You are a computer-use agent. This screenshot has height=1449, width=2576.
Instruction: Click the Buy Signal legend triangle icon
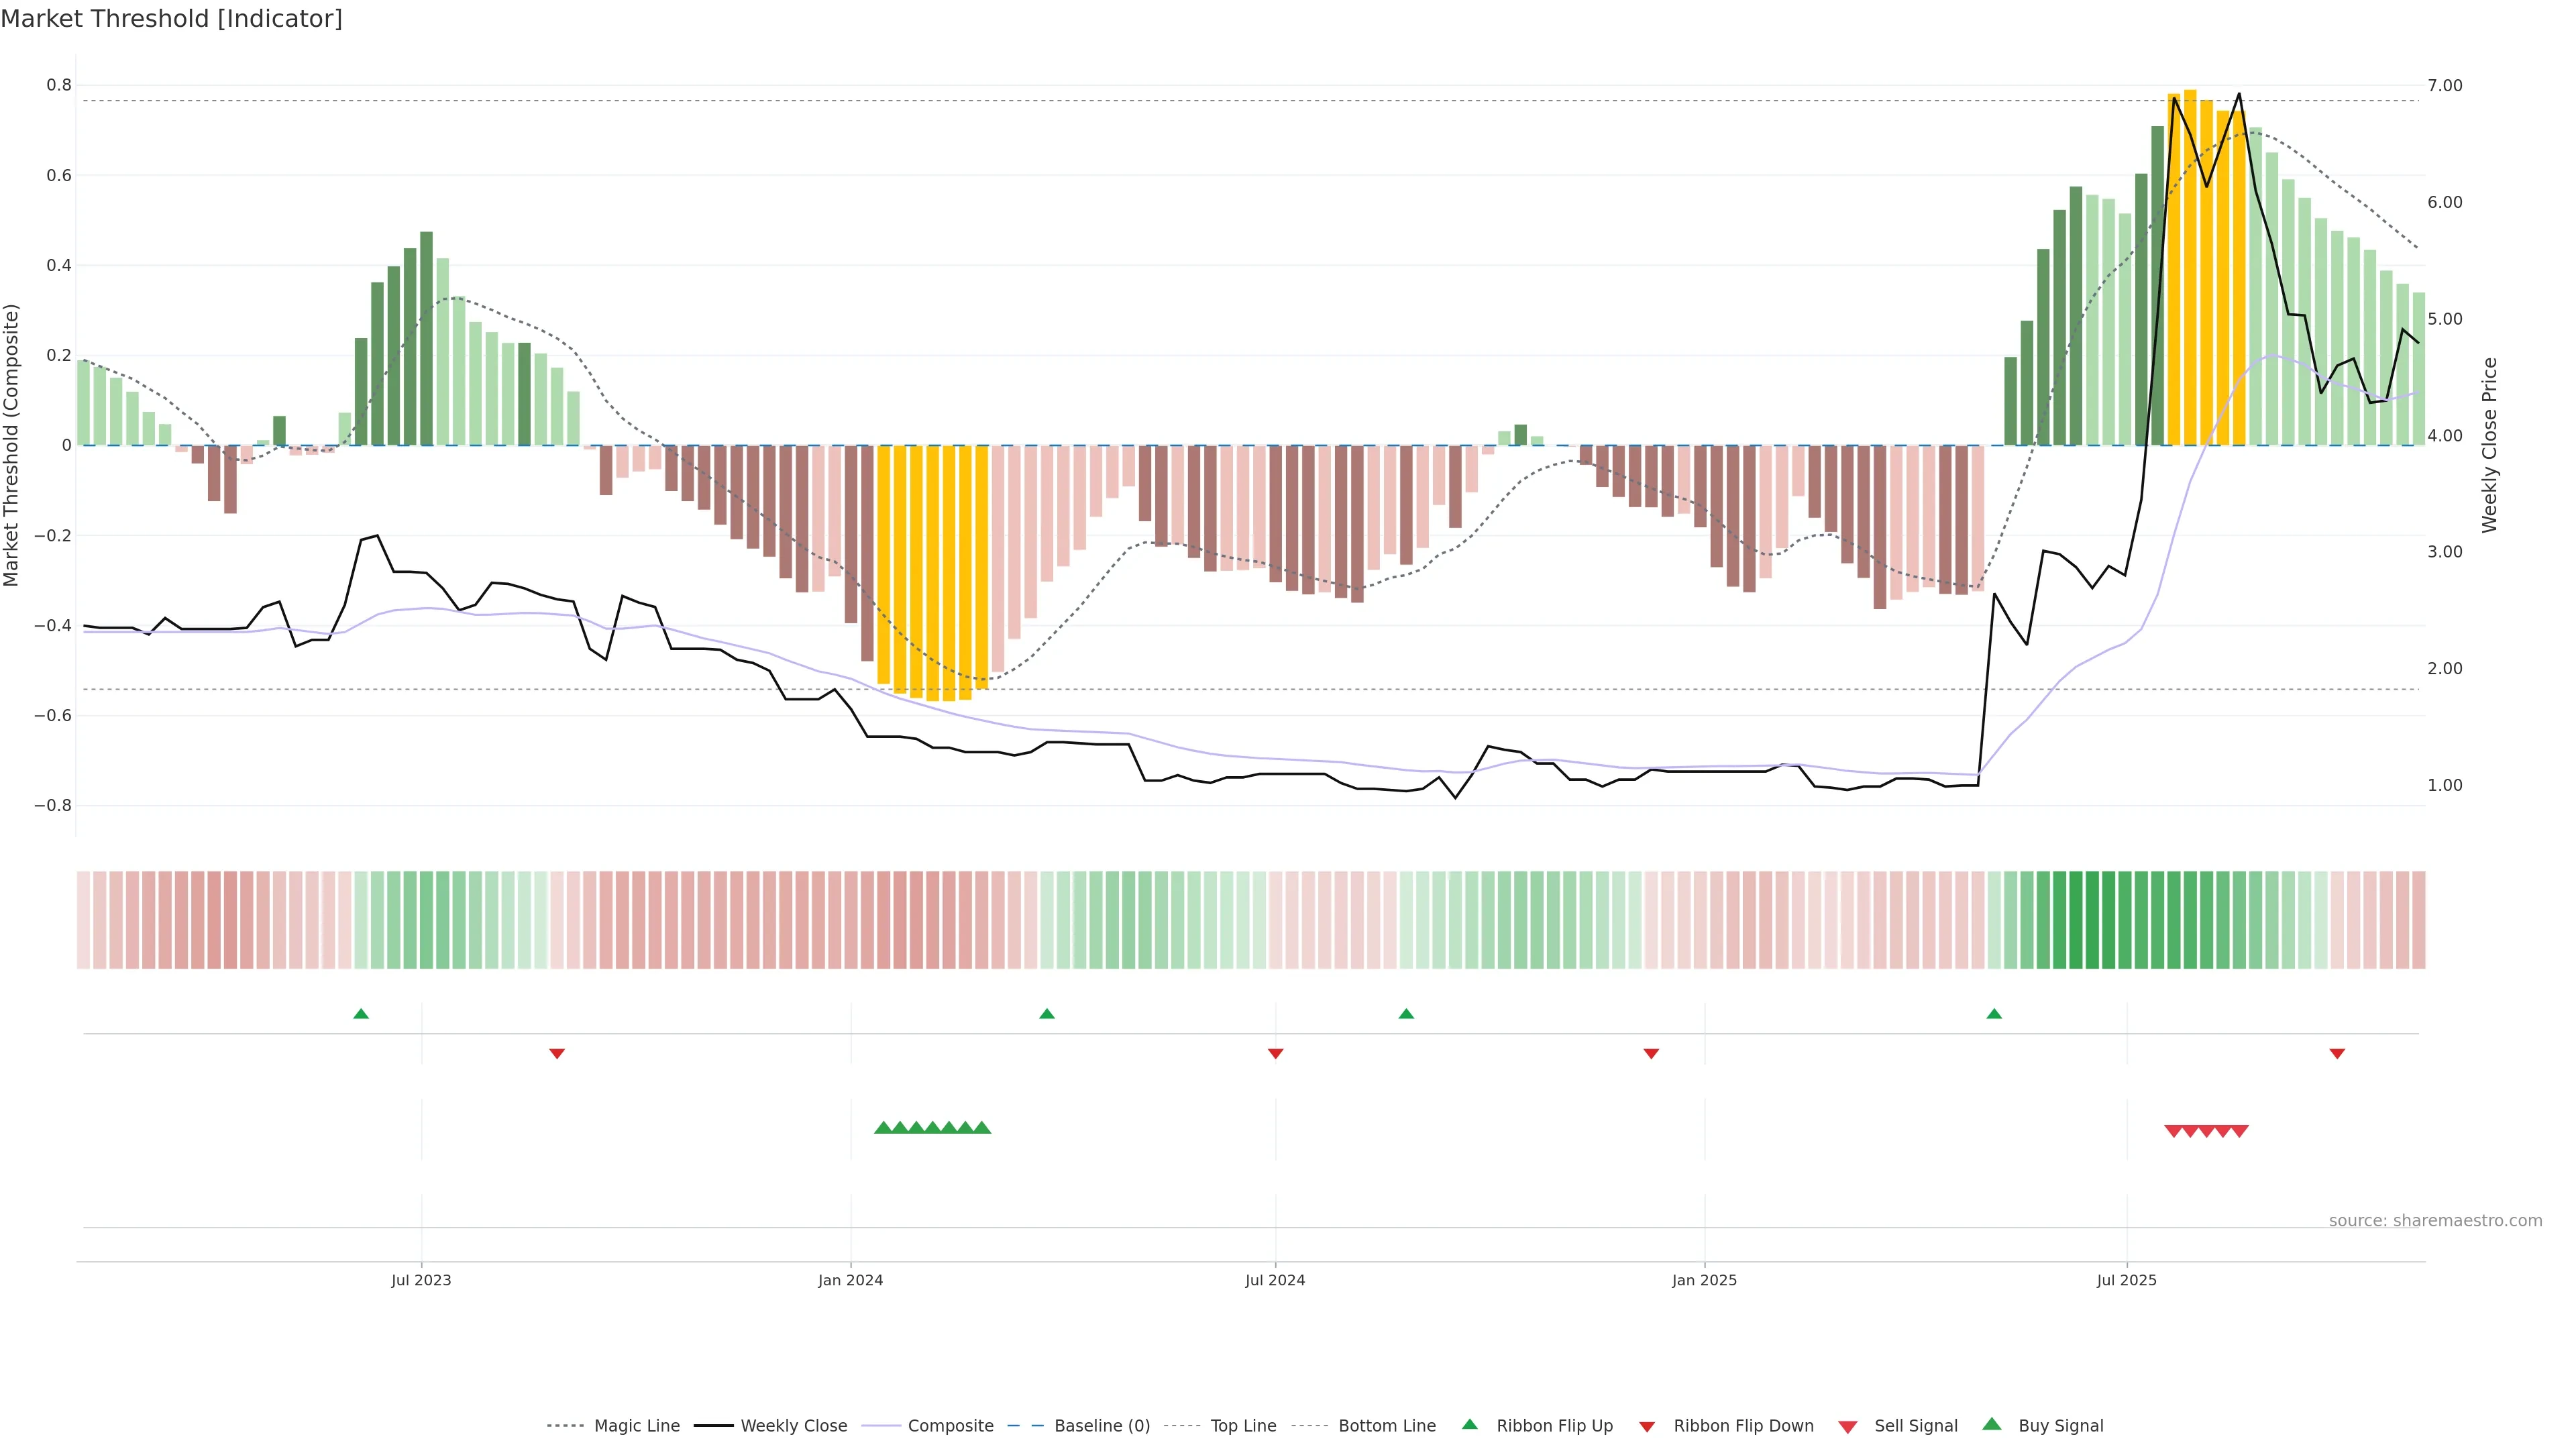click(x=1992, y=1424)
